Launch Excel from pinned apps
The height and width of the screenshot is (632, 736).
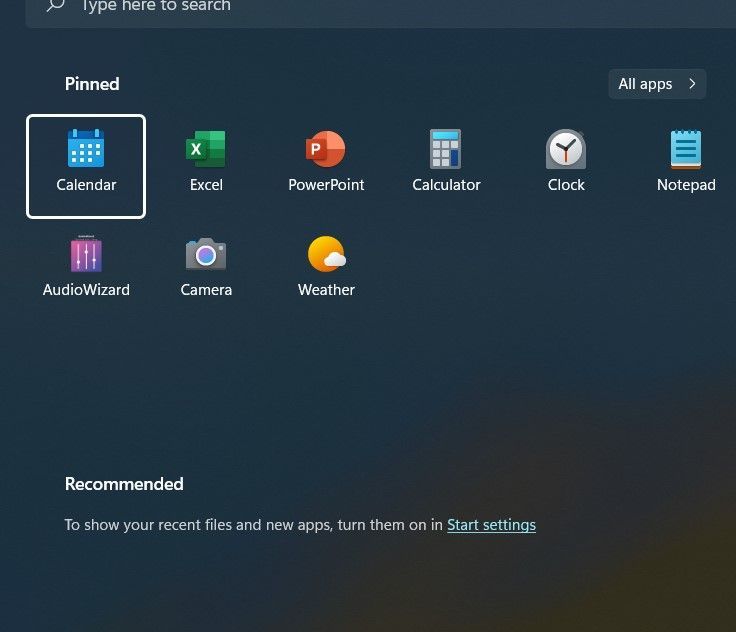[x=206, y=161]
